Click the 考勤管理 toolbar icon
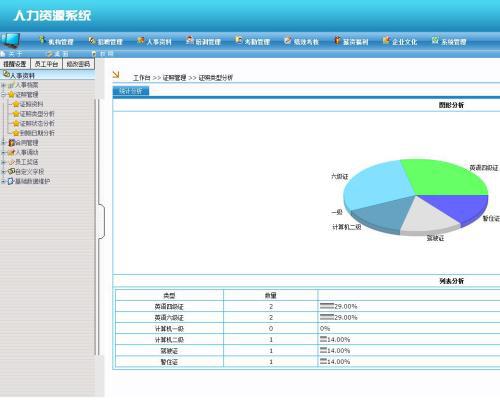 click(239, 40)
